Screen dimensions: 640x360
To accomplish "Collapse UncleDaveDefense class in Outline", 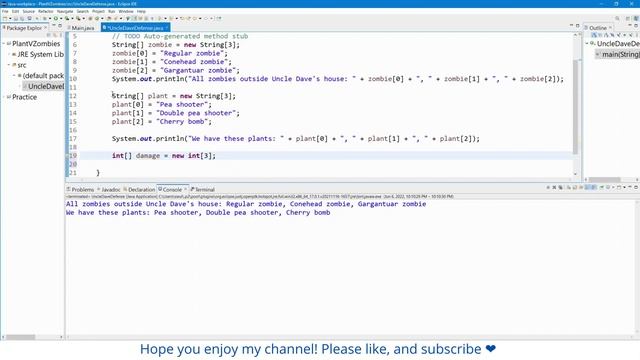I will pyautogui.click(x=587, y=43).
